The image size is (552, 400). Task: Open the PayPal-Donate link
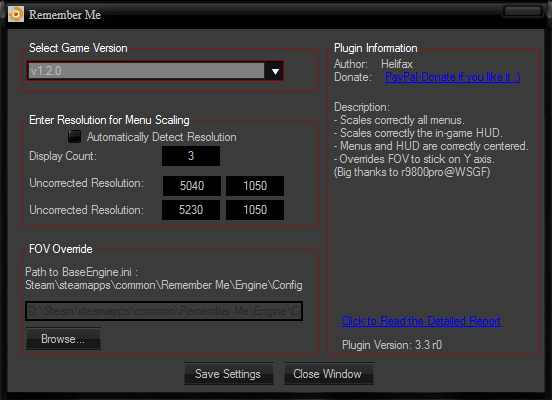(452, 77)
